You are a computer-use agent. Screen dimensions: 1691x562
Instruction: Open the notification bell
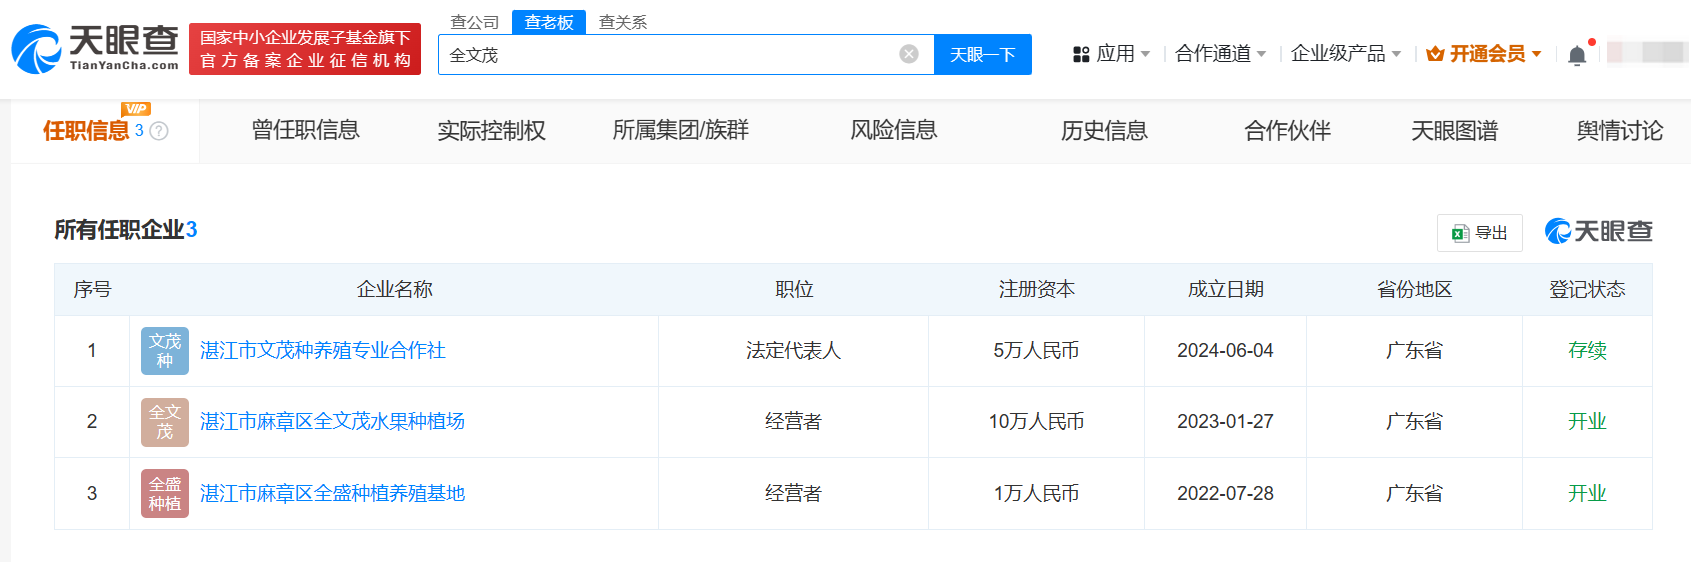[1577, 55]
